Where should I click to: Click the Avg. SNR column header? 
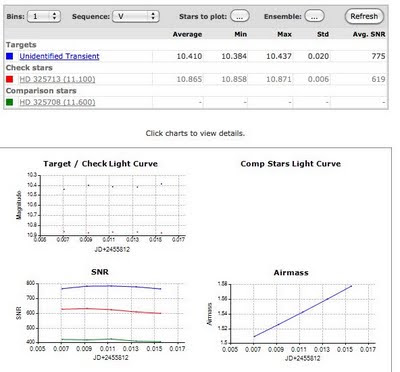(369, 34)
